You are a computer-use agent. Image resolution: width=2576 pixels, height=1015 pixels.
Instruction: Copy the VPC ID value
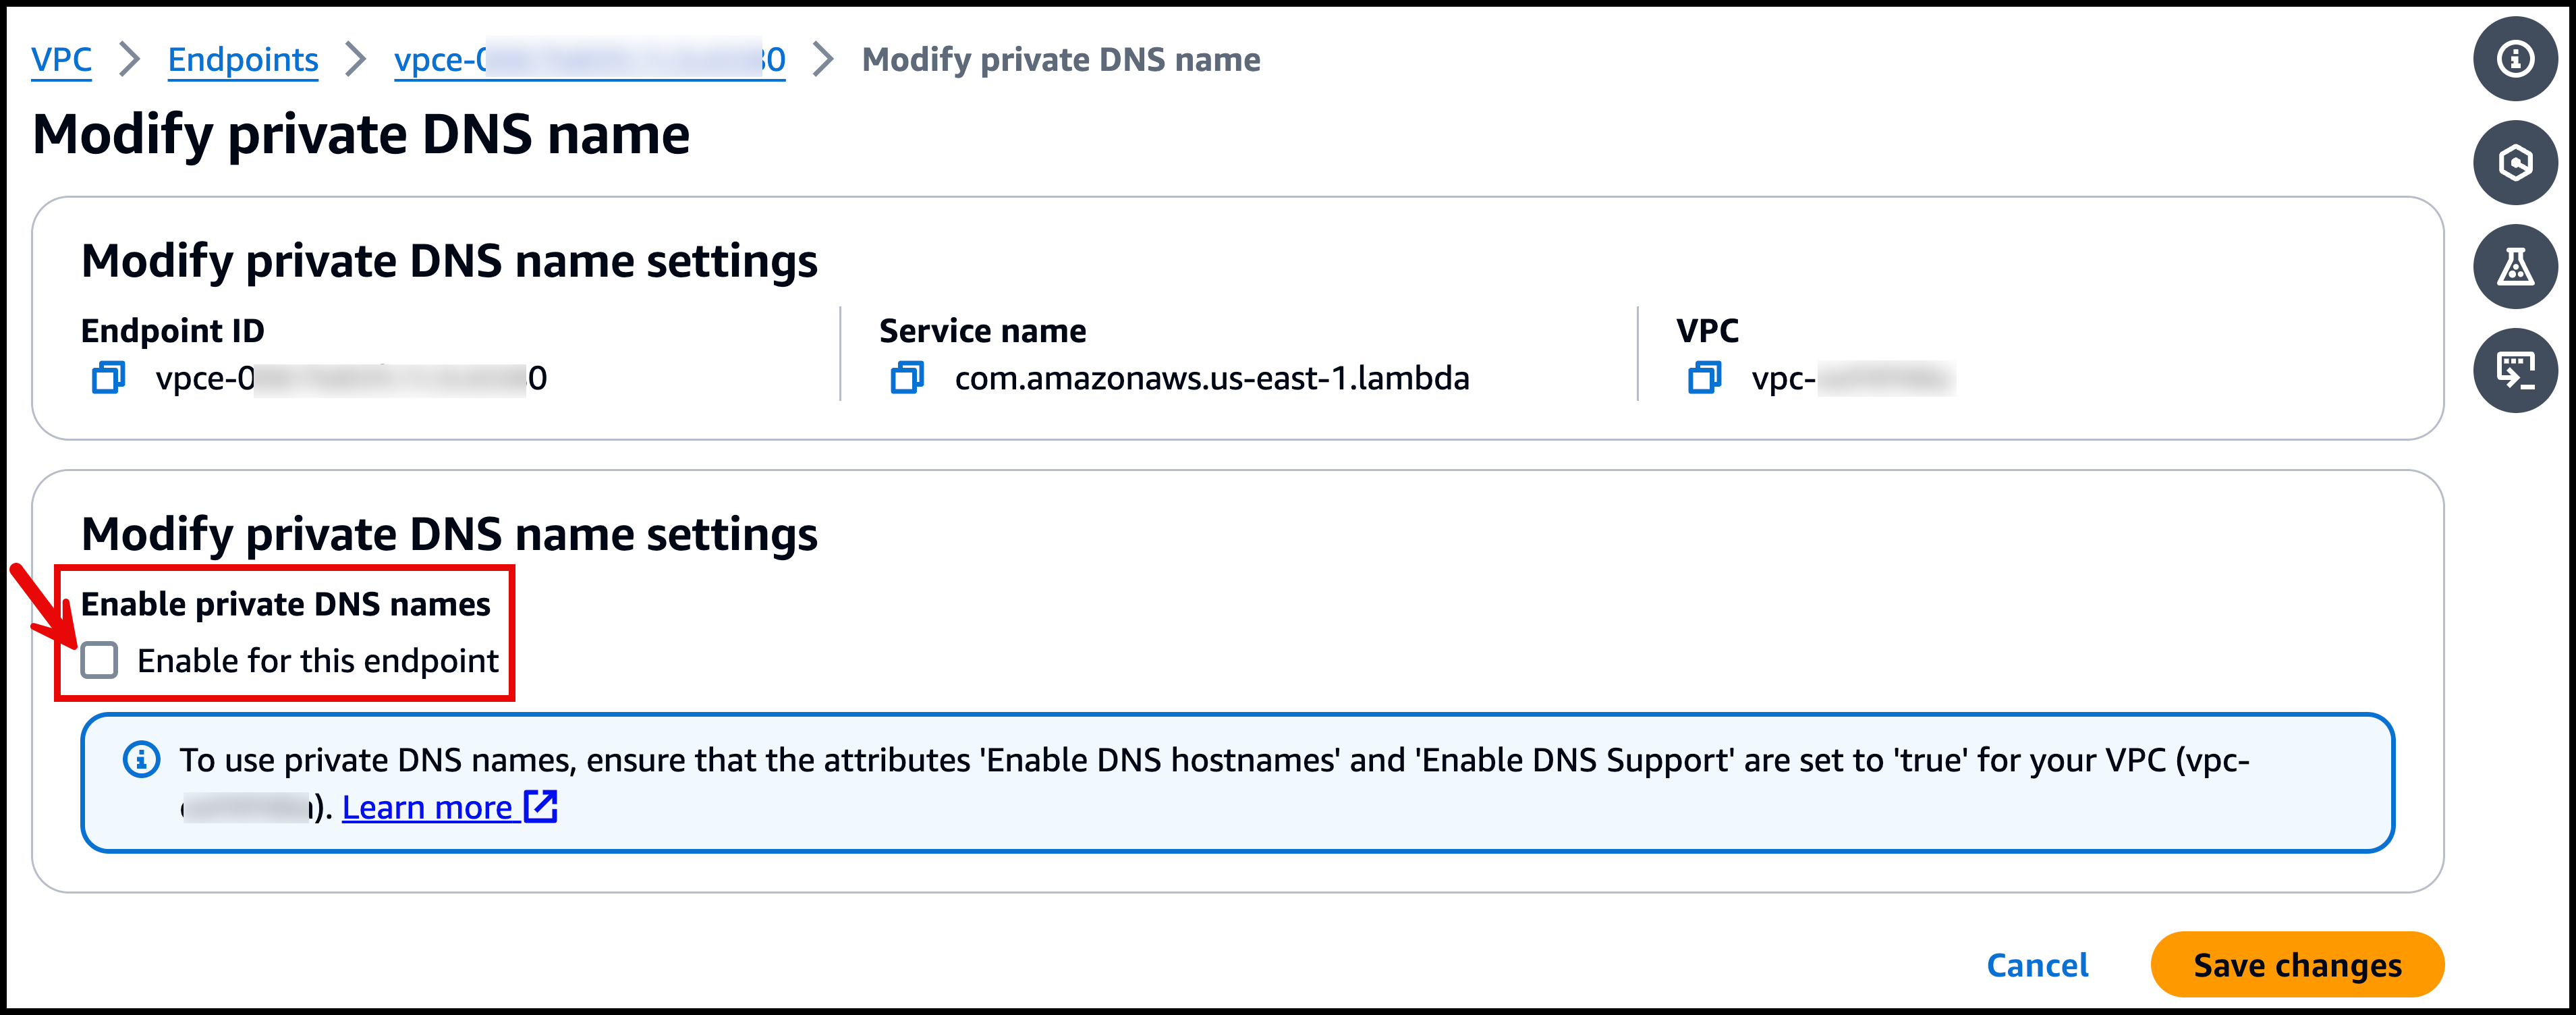click(x=1704, y=378)
